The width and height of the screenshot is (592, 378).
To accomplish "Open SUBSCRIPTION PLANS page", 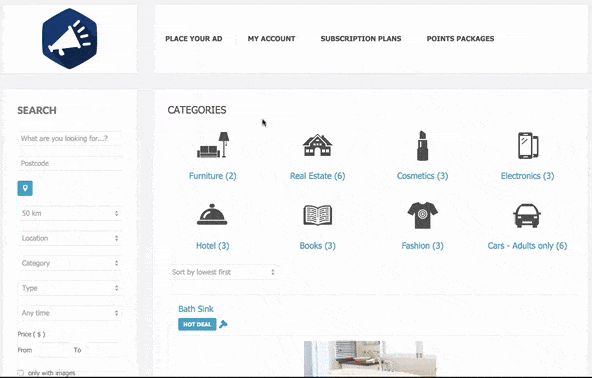I will coord(361,39).
